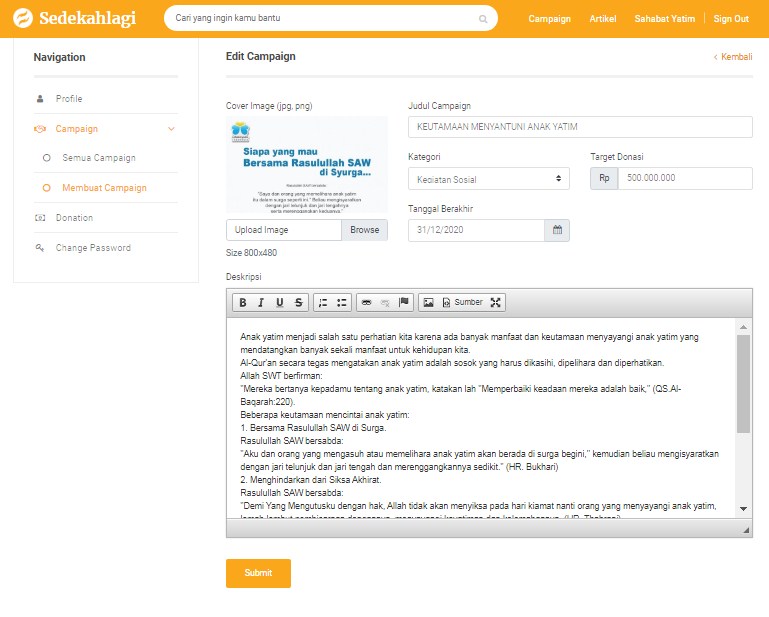Insert a bulleted list

point(341,303)
